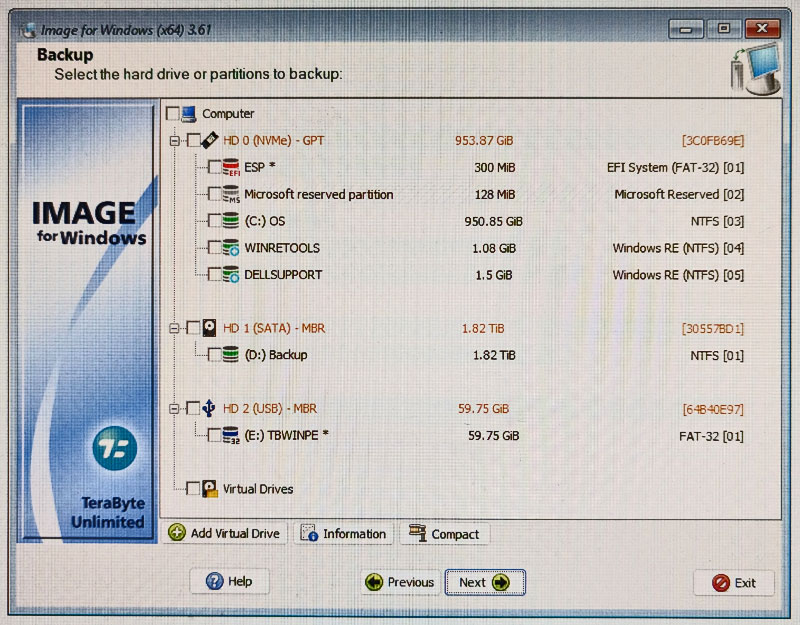
Task: Select the (E:) TBWINPE * label
Action: 286,435
